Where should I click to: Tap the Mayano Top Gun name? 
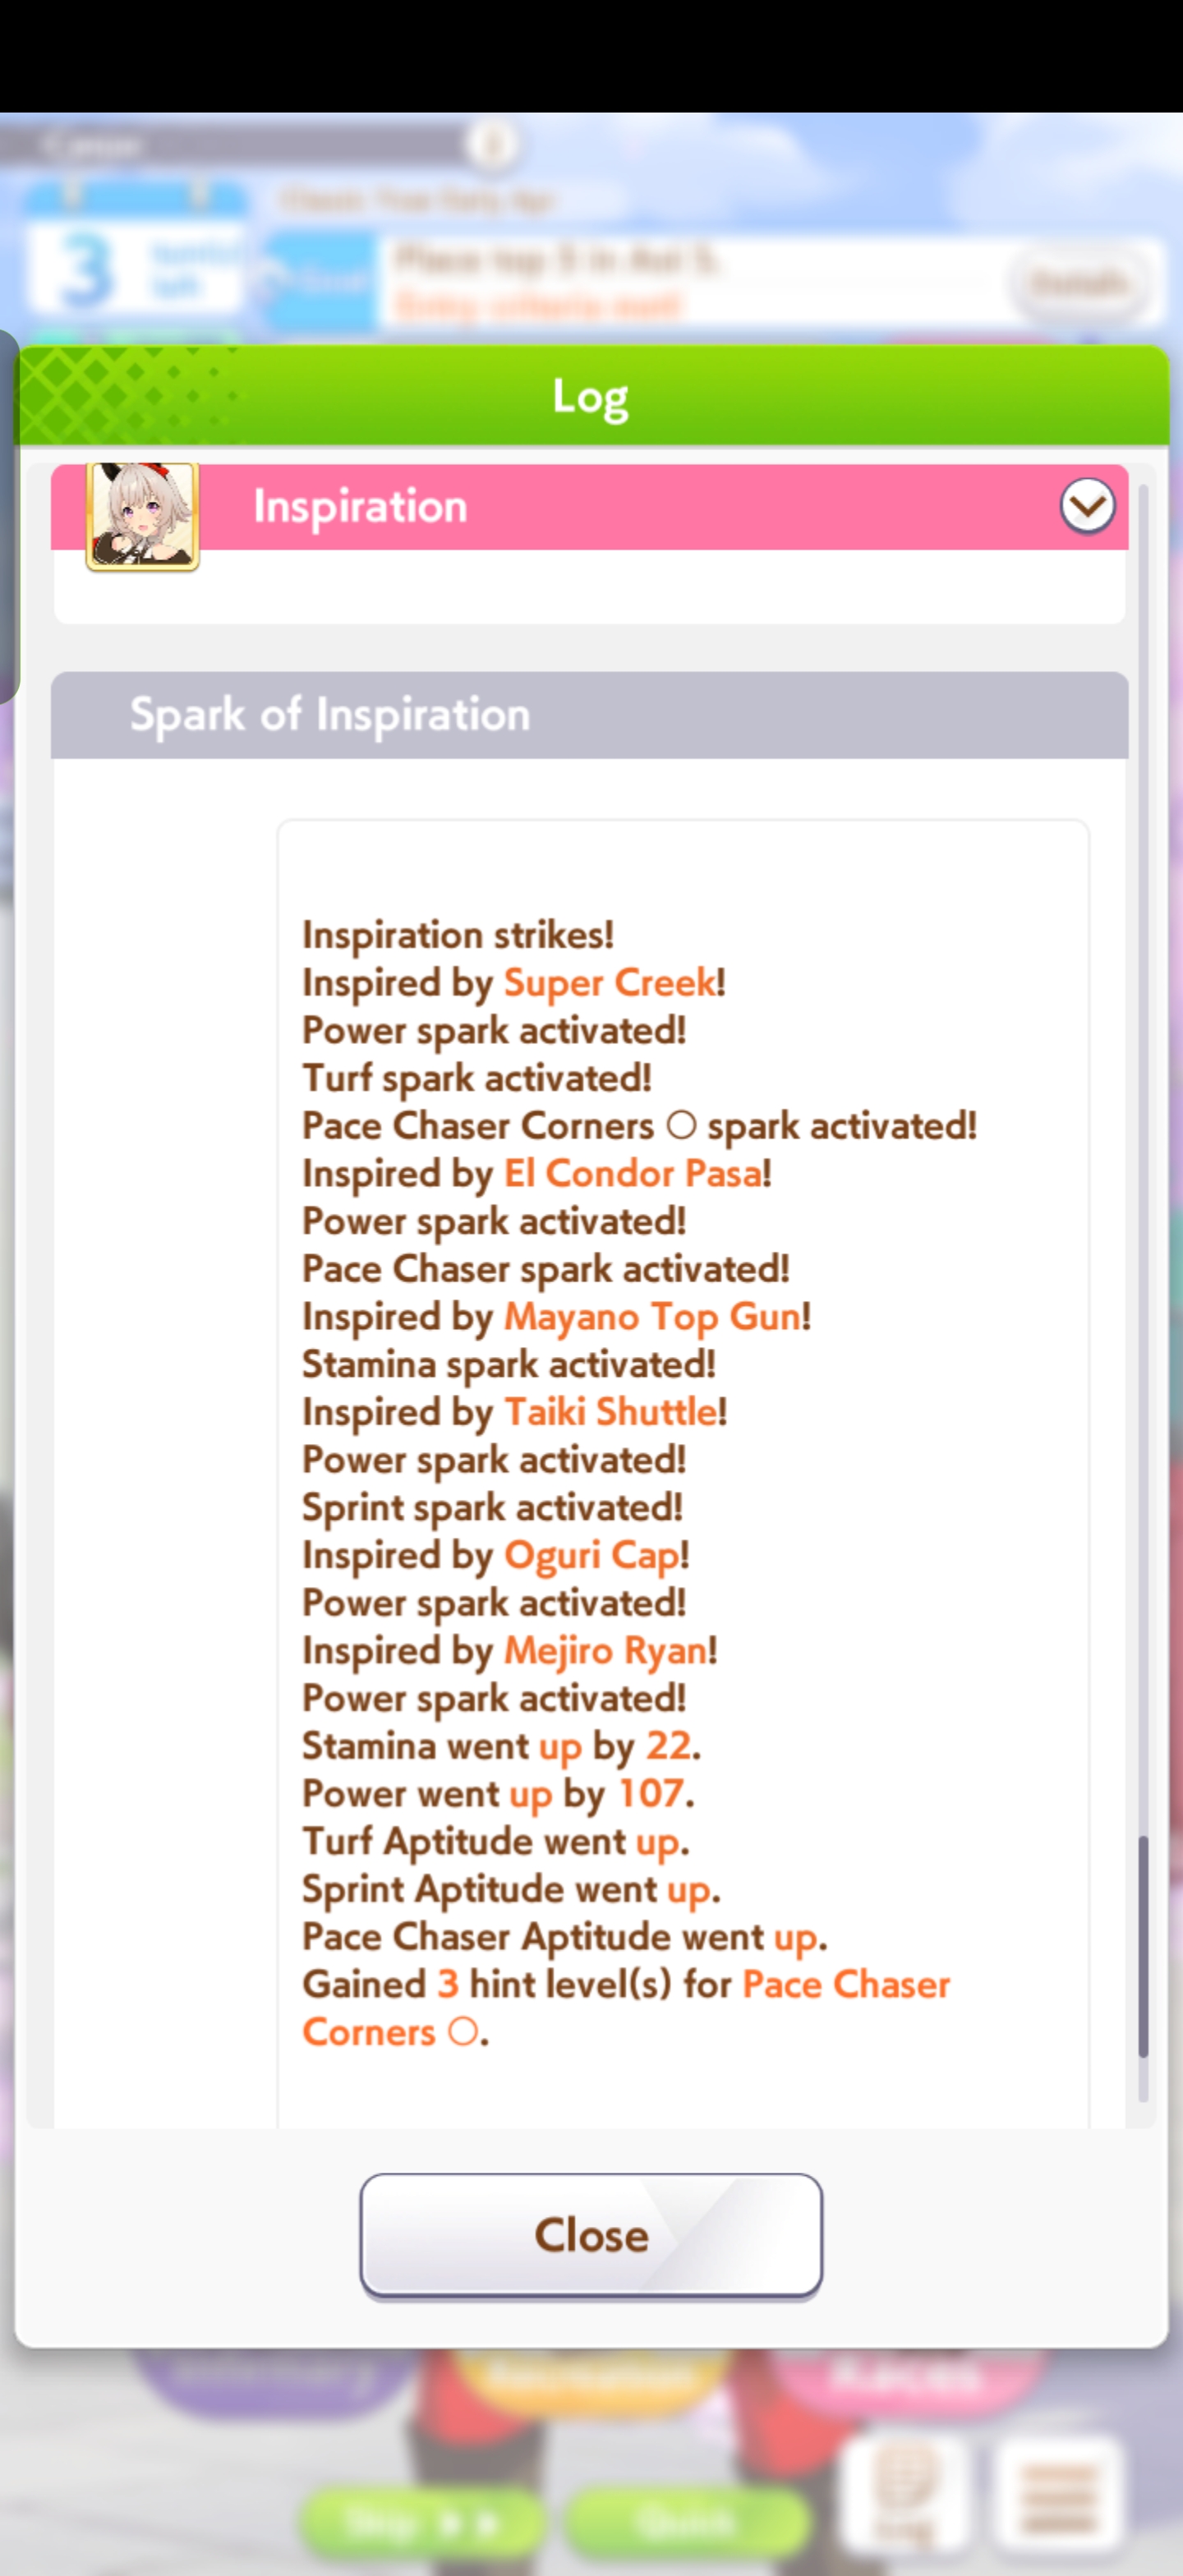coord(652,1317)
